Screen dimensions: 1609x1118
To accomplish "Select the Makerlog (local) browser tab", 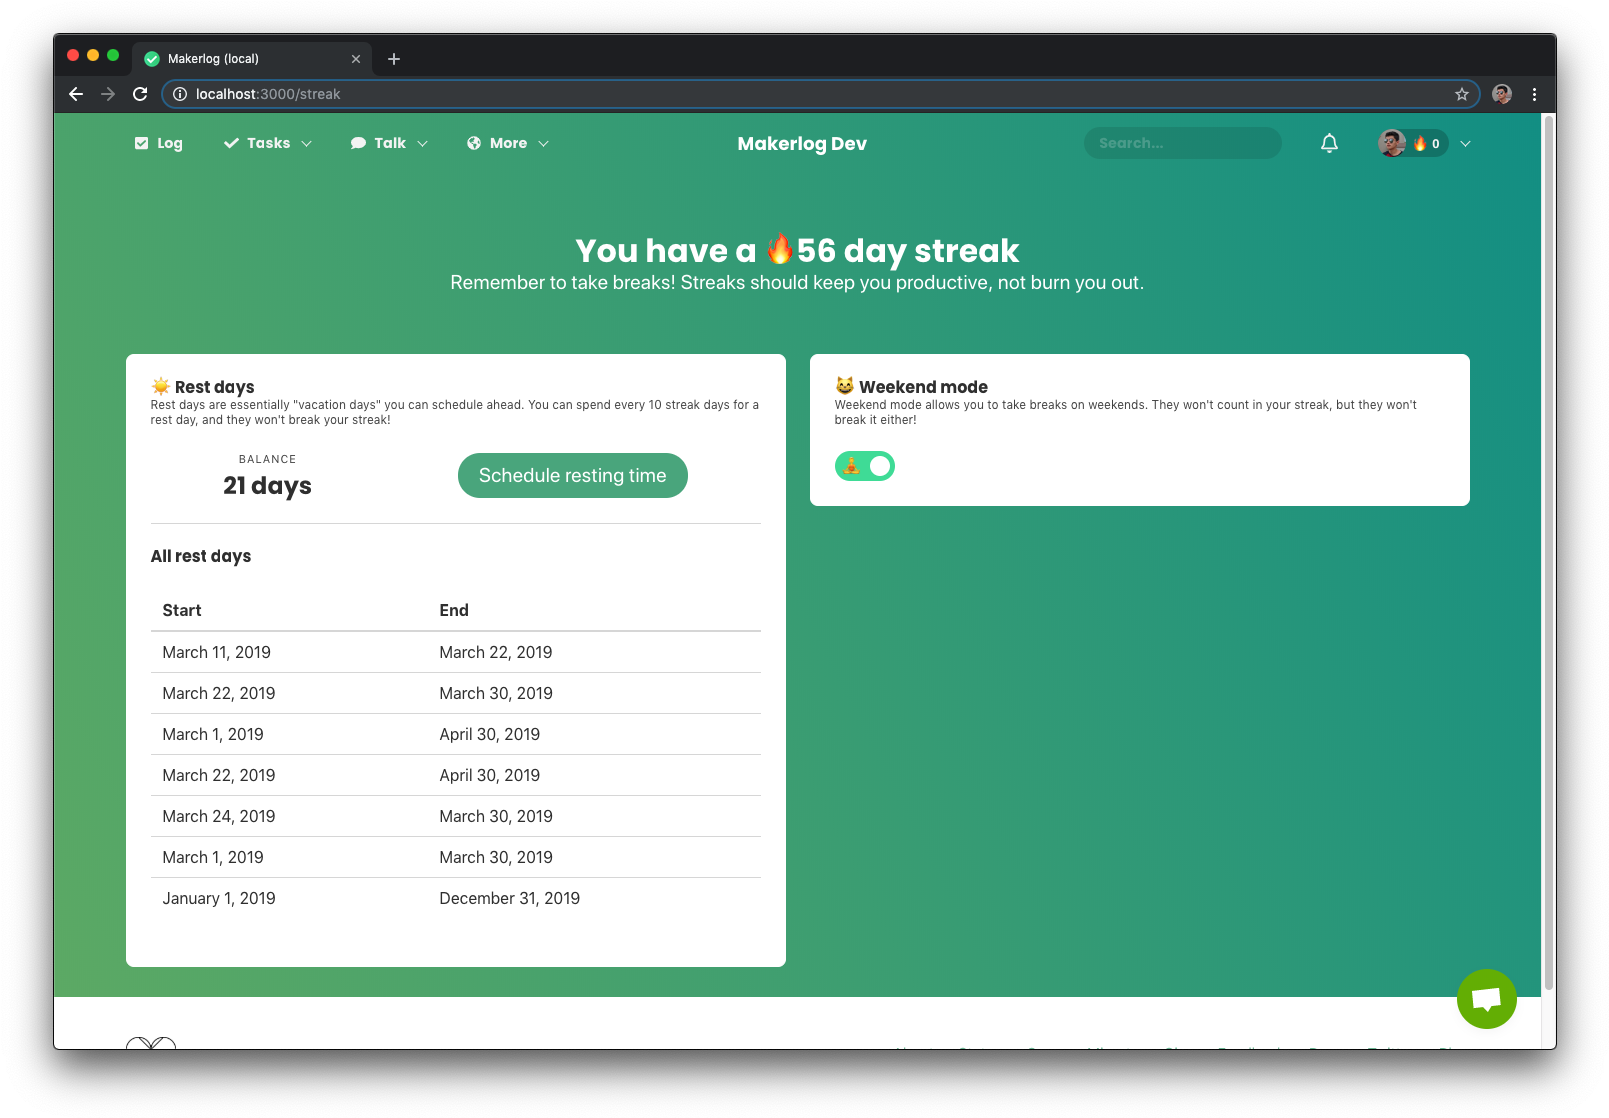I will [252, 59].
